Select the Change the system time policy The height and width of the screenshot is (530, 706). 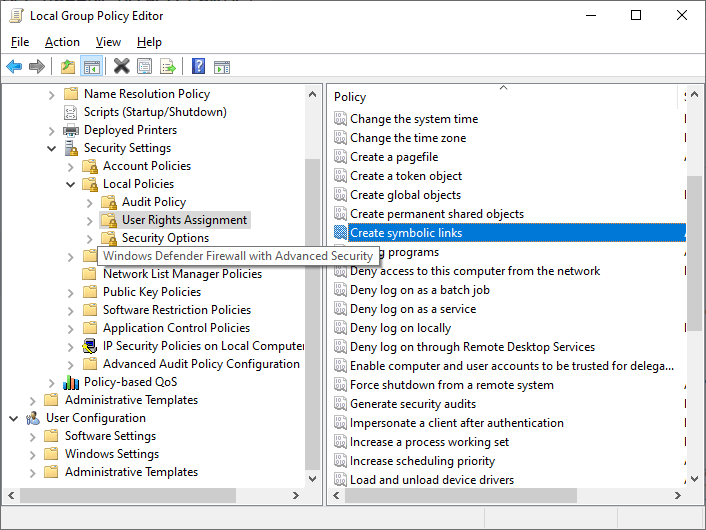(x=414, y=119)
